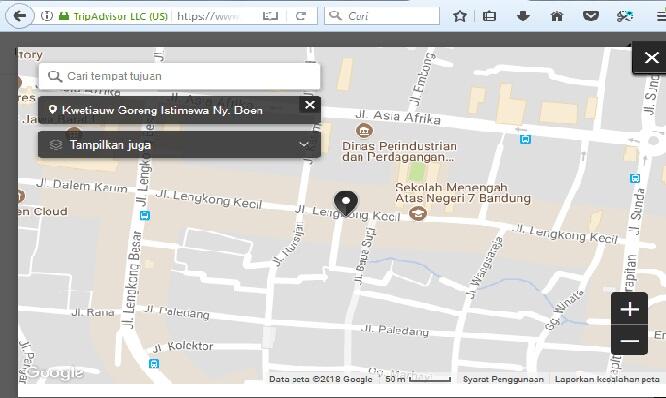The image size is (666, 398).
Task: Open site information icon in address bar
Action: pos(47,16)
